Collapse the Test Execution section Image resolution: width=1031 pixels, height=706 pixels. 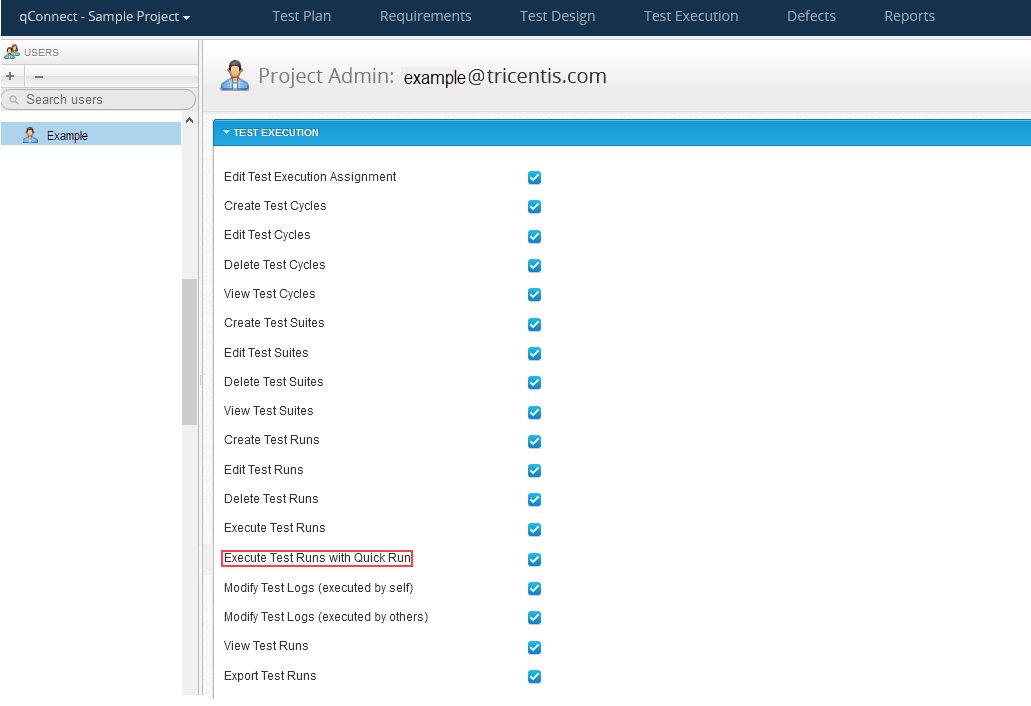[227, 132]
